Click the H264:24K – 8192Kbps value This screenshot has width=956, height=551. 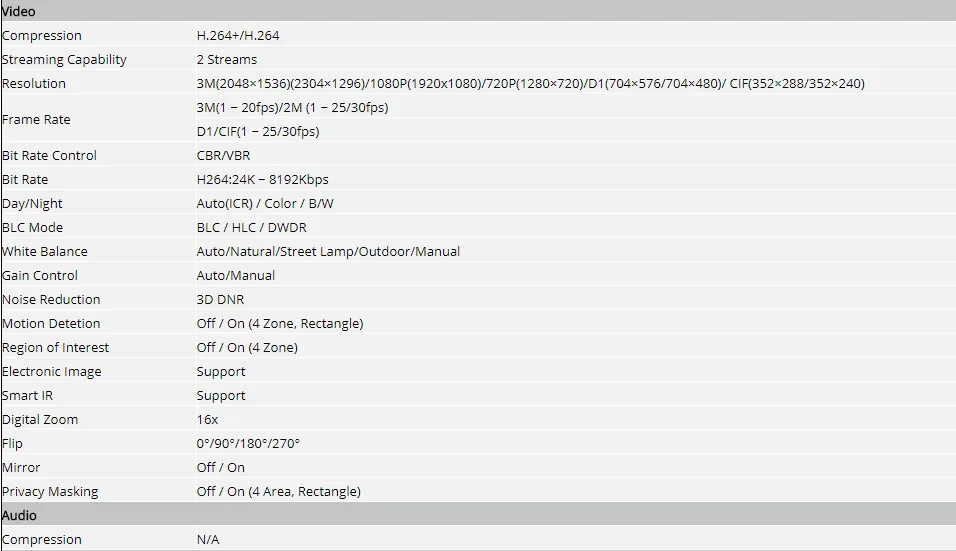(262, 180)
